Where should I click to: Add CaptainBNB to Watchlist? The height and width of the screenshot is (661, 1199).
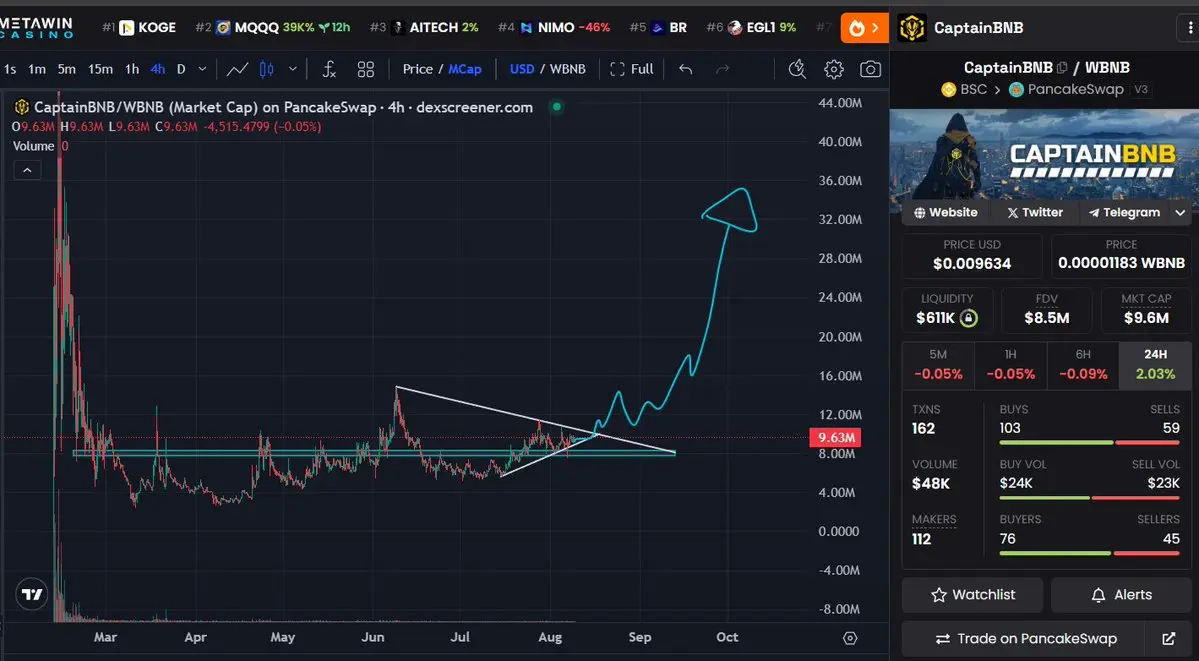coord(973,594)
